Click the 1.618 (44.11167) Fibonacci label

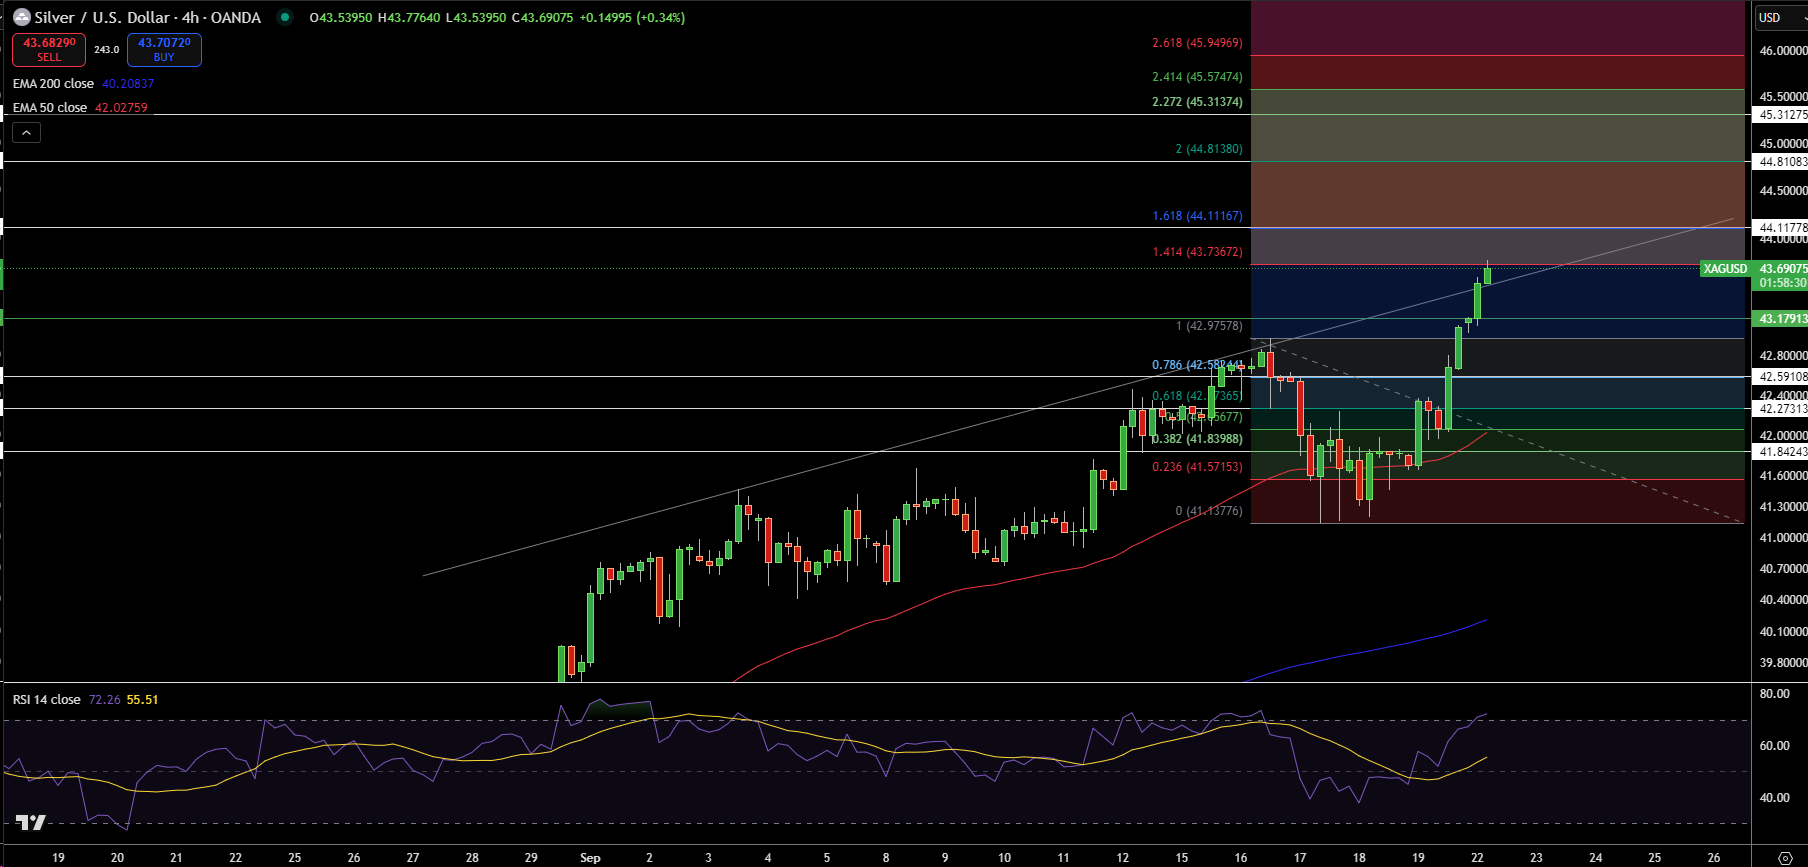point(1197,216)
